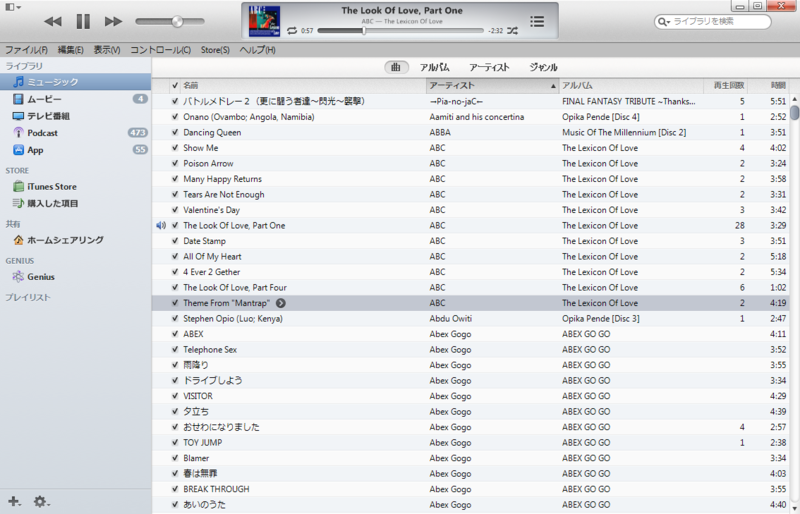Uncheck the Dancing Queen checkbox
The width and height of the screenshot is (800, 514).
(175, 132)
